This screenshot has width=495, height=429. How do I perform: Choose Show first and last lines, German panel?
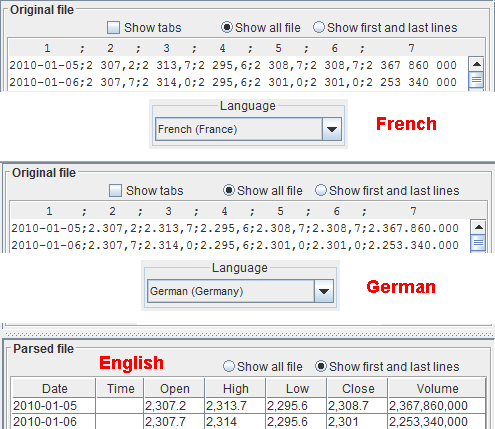tap(387, 191)
